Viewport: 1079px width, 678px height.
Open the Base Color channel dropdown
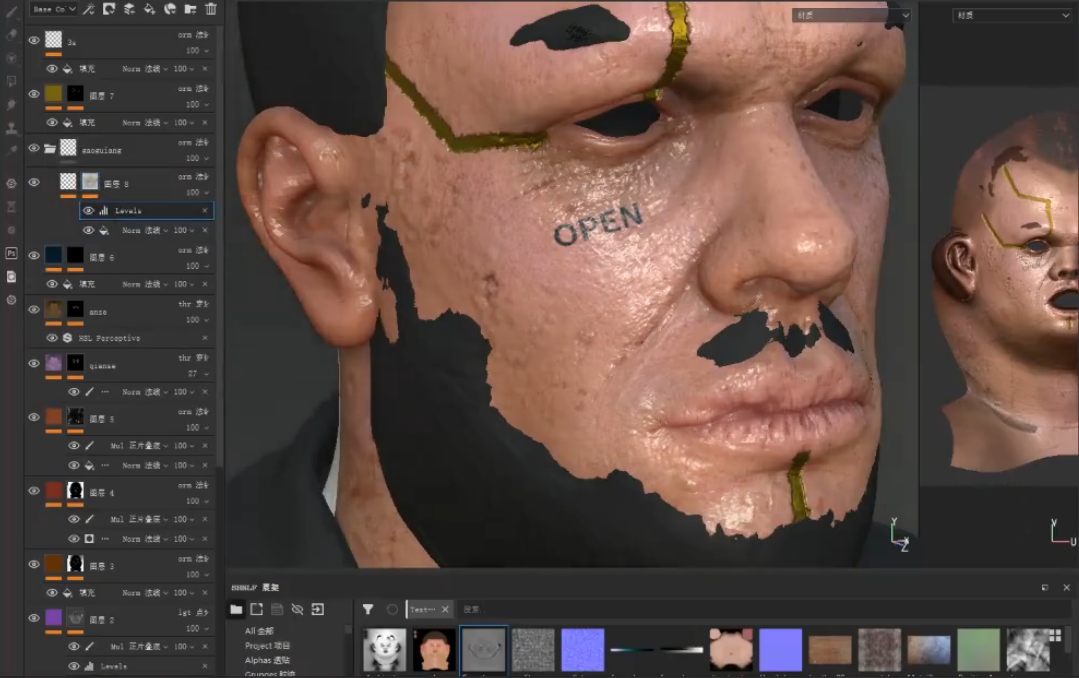click(53, 9)
